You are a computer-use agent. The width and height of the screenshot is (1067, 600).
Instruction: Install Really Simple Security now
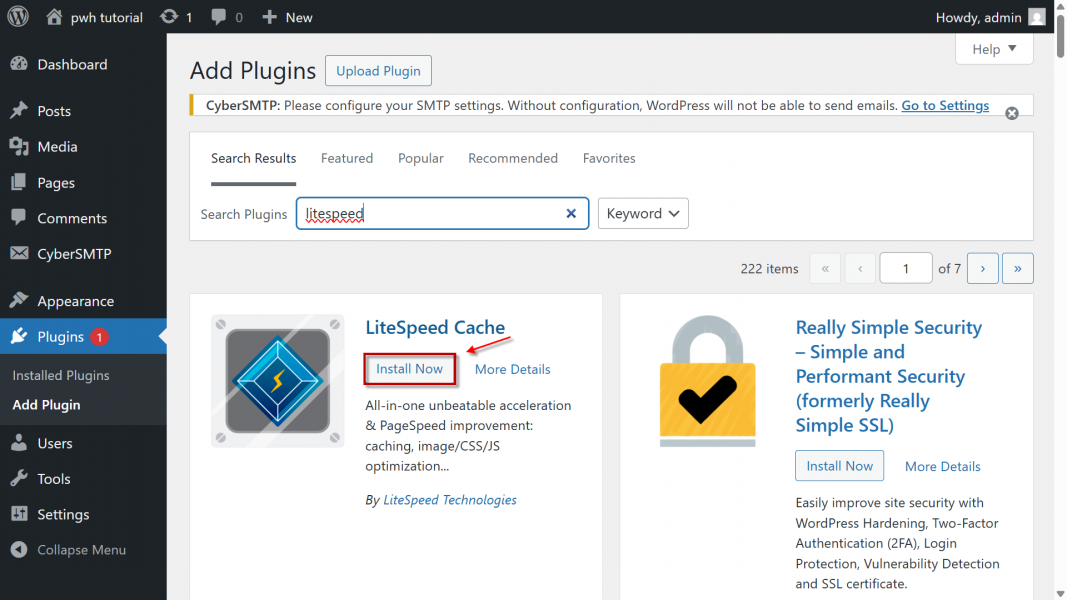(840, 466)
